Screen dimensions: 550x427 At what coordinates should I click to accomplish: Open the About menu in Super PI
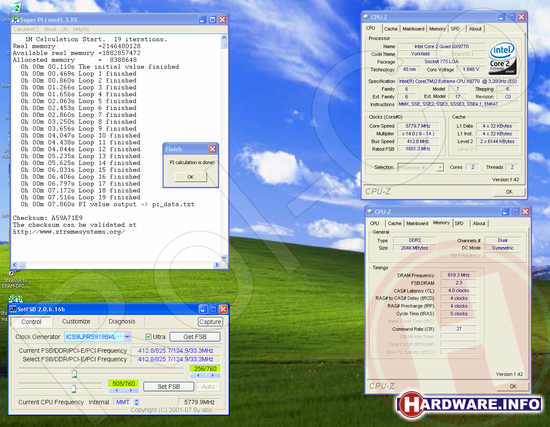(56, 29)
